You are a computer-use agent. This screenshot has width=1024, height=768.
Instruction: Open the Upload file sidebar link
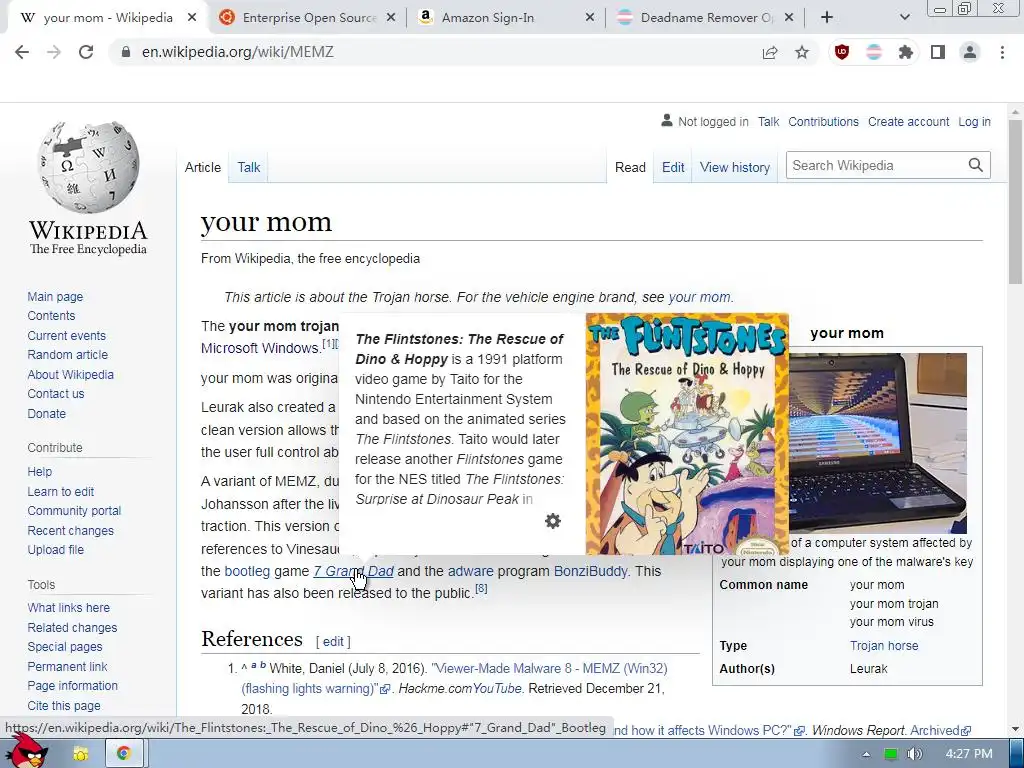coord(56,550)
